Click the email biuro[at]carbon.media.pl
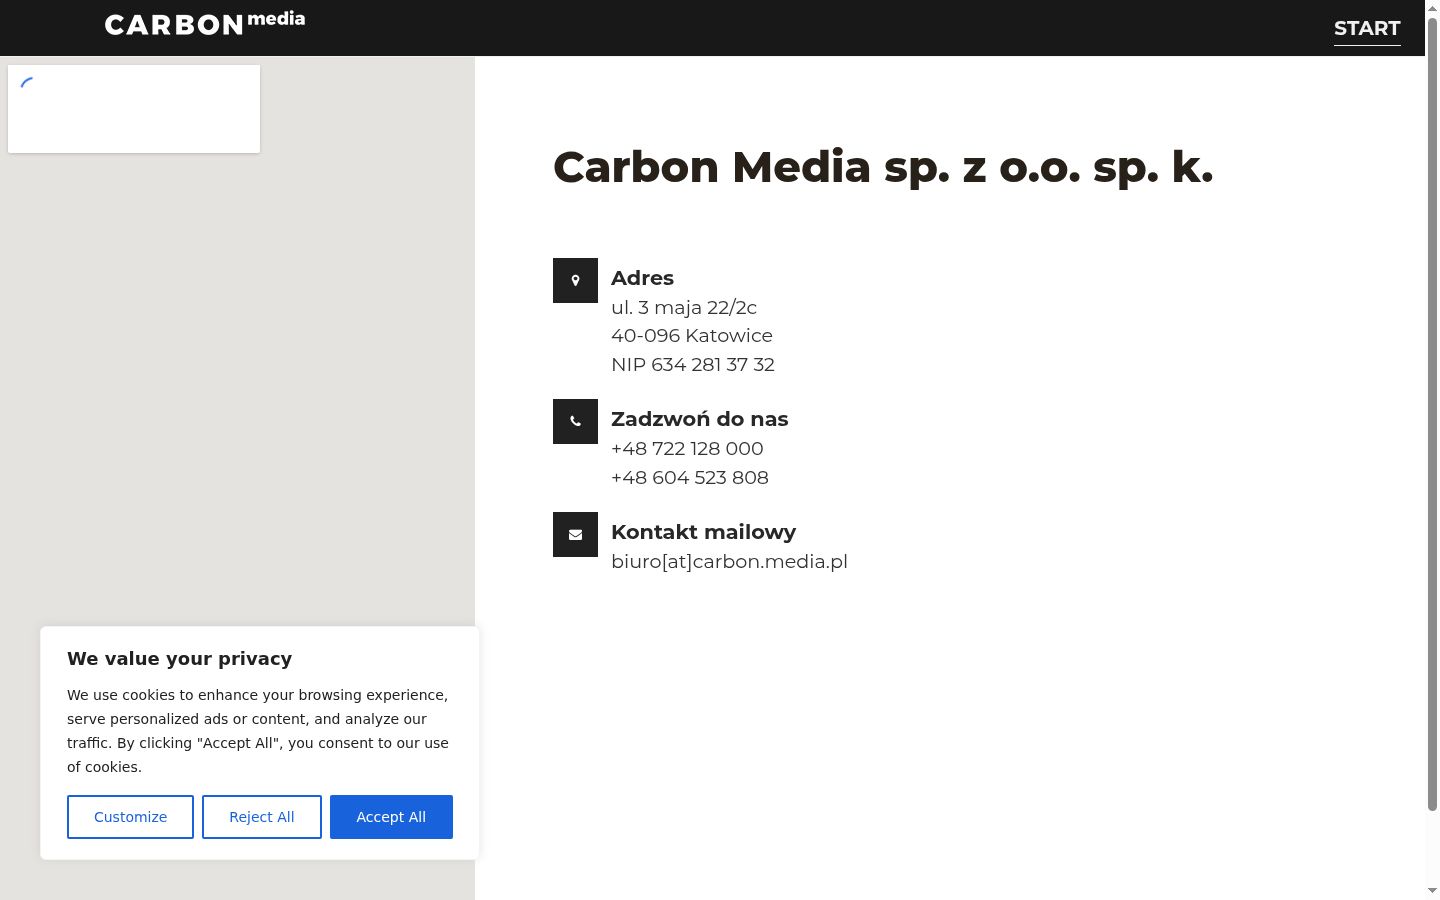Image resolution: width=1440 pixels, height=900 pixels. (x=729, y=562)
